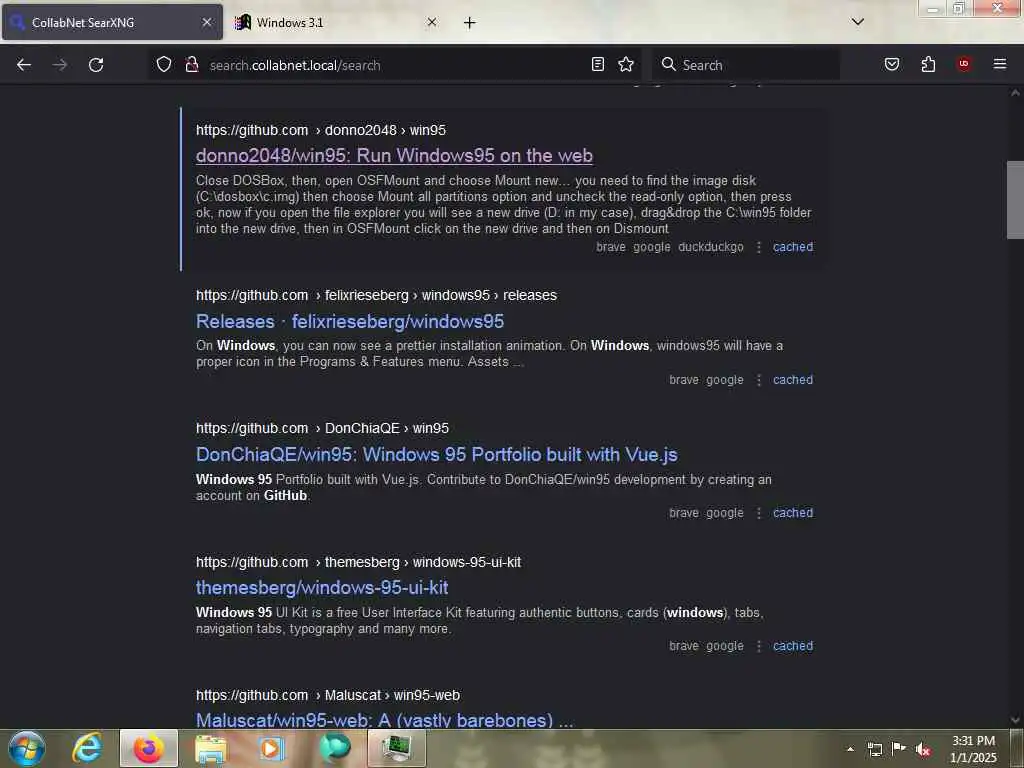Open cached link for themesberg result
This screenshot has height=768, width=1024.
pyautogui.click(x=793, y=645)
